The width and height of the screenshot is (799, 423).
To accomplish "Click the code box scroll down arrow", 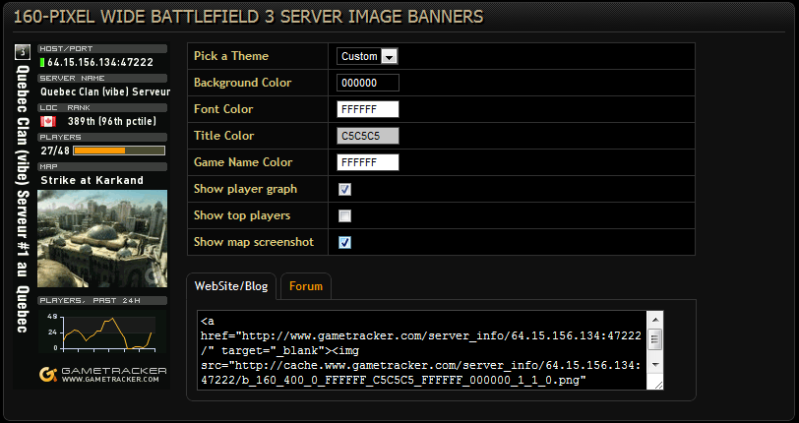I will [655, 365].
